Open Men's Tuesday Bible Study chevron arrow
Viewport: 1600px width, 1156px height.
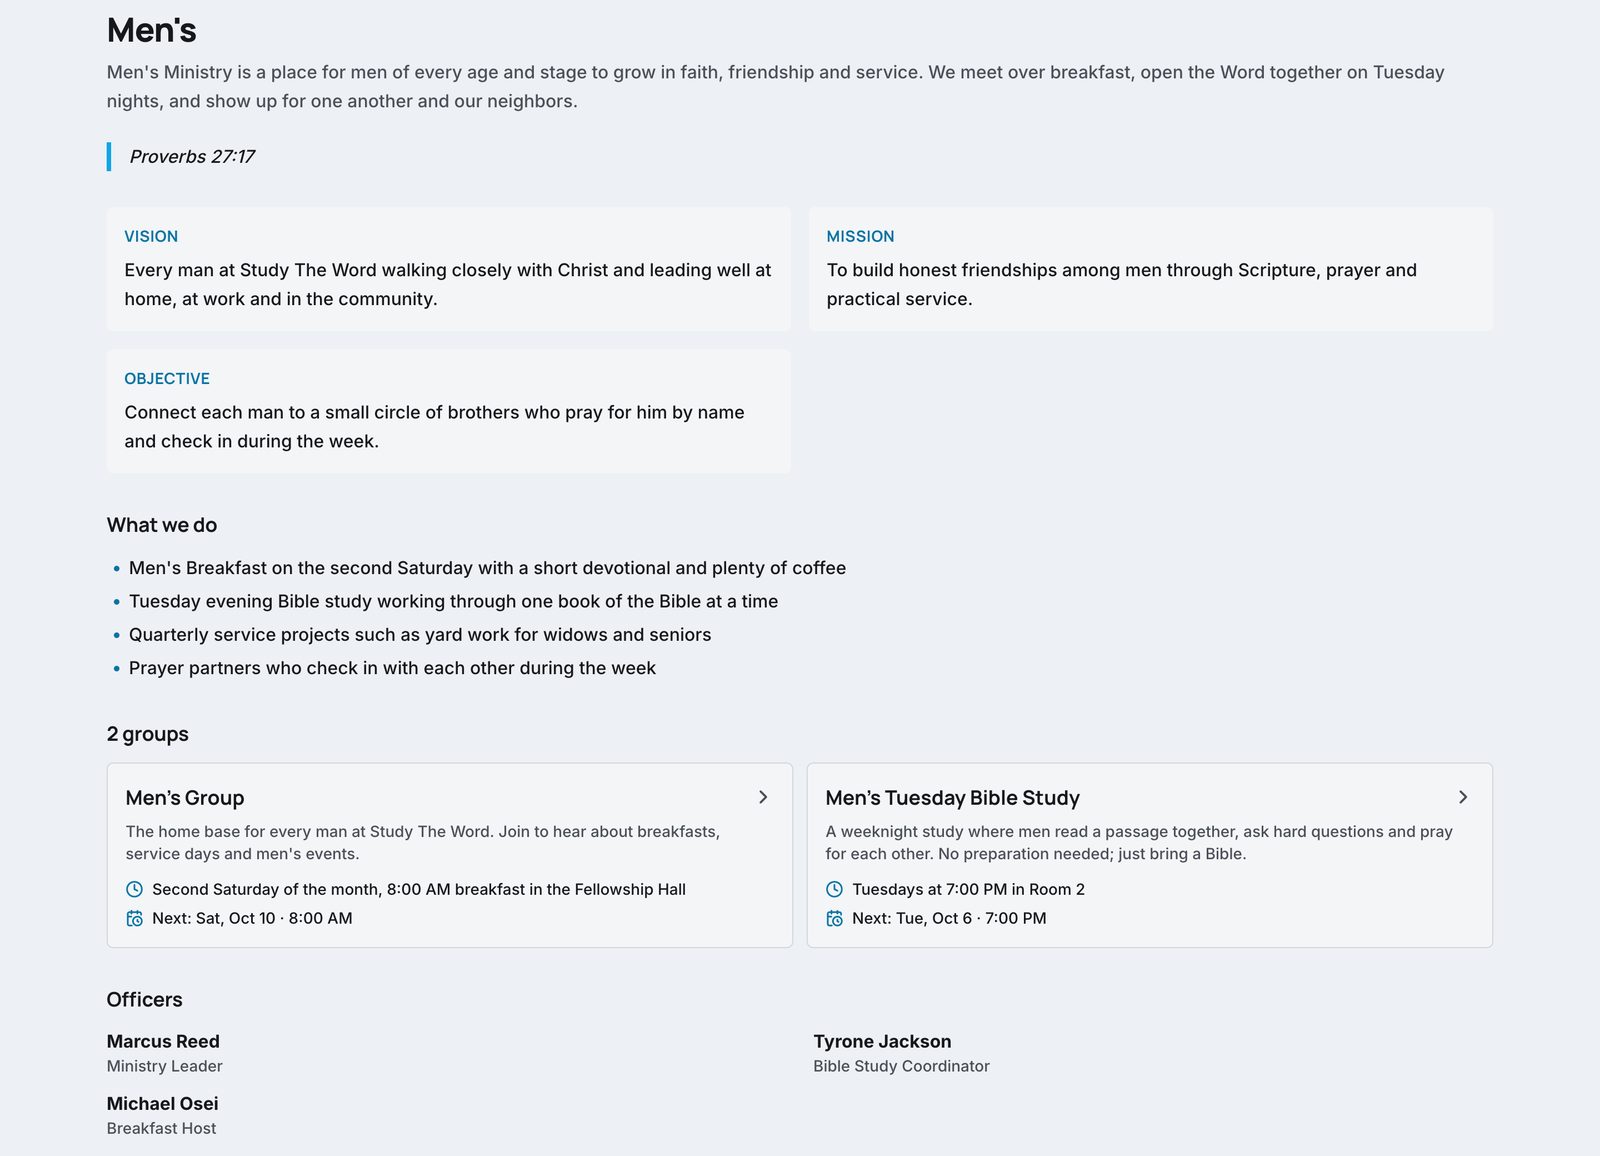tap(1463, 797)
